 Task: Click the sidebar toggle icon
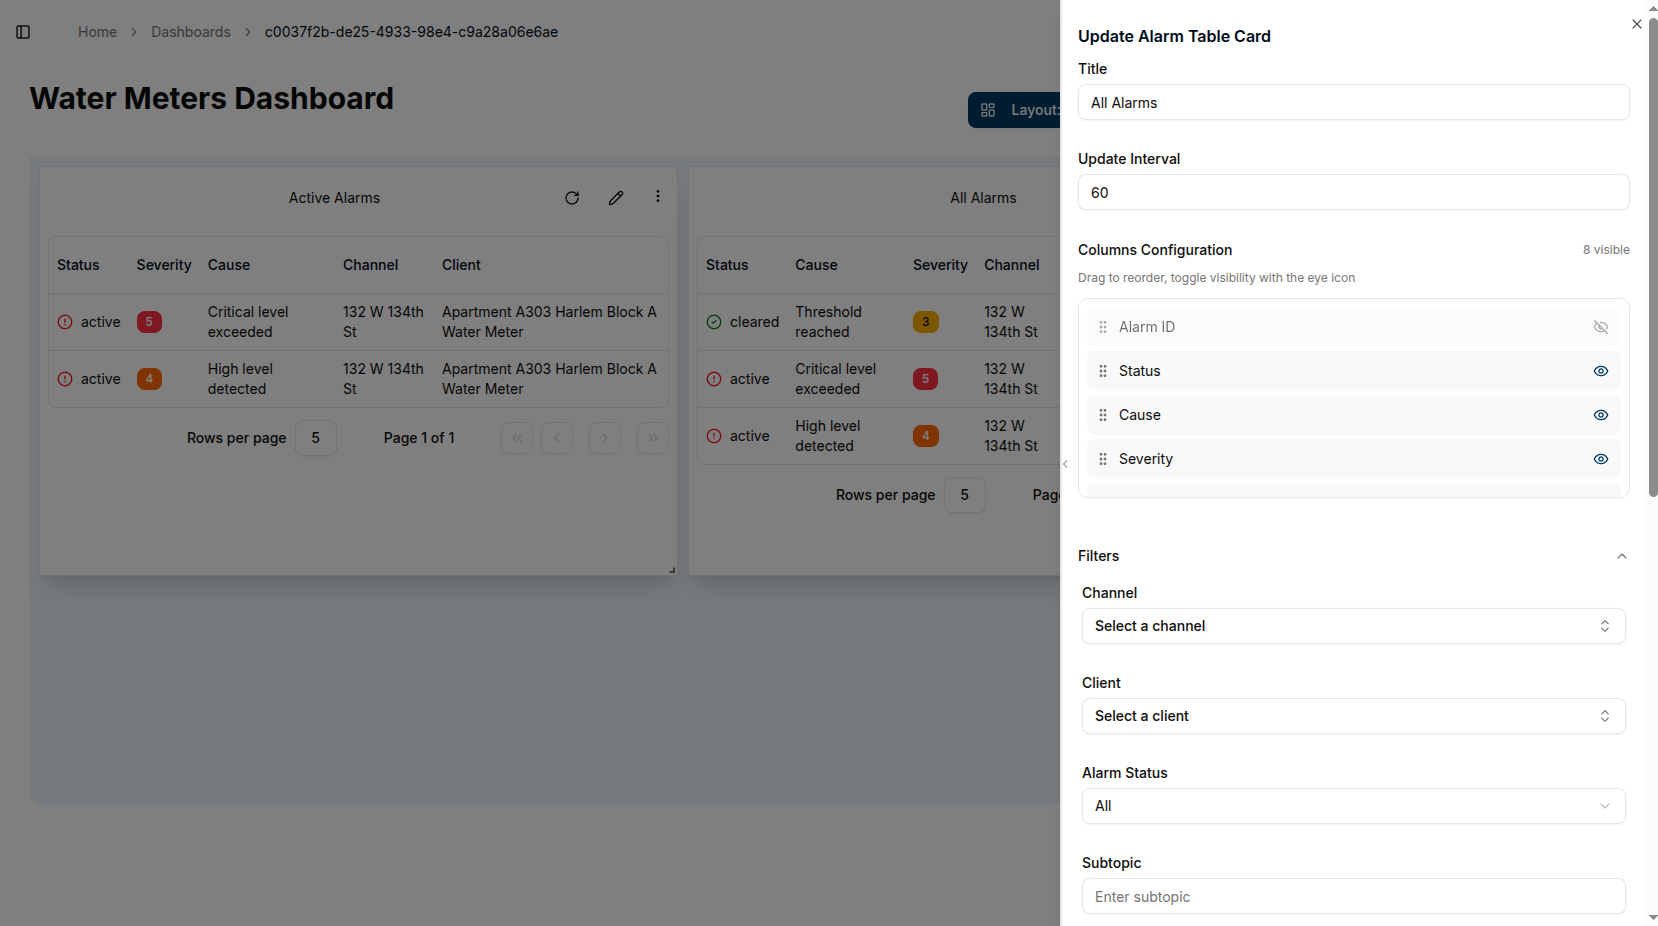coord(23,32)
